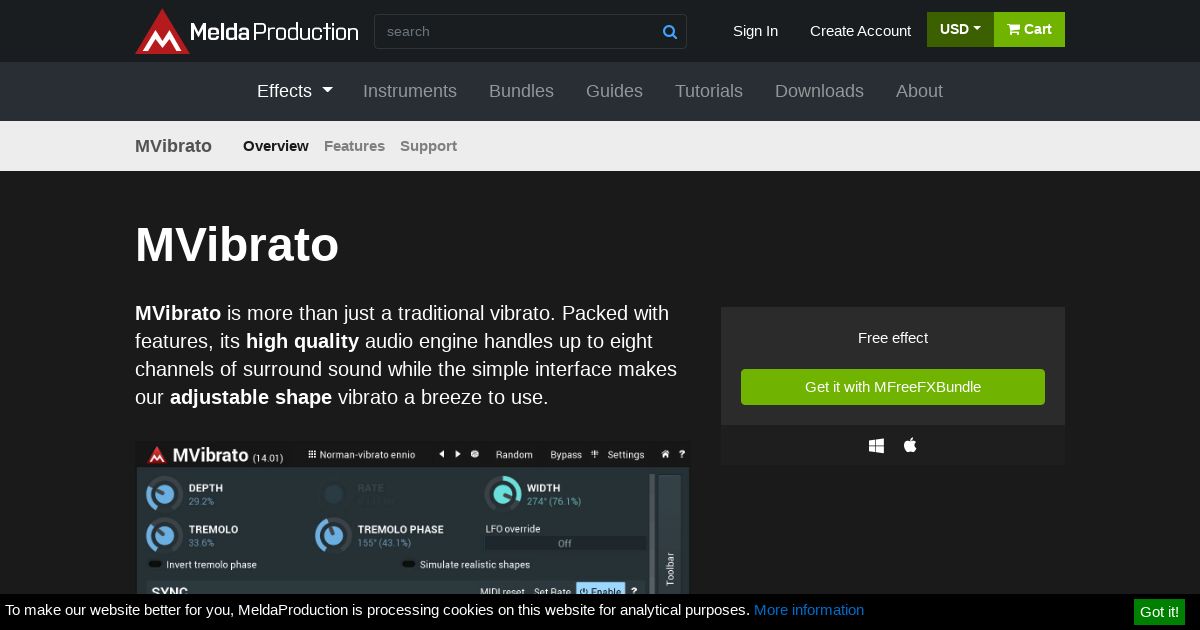Click the MVibrato product title in the sub-navigation
The height and width of the screenshot is (630, 1200).
pos(173,146)
